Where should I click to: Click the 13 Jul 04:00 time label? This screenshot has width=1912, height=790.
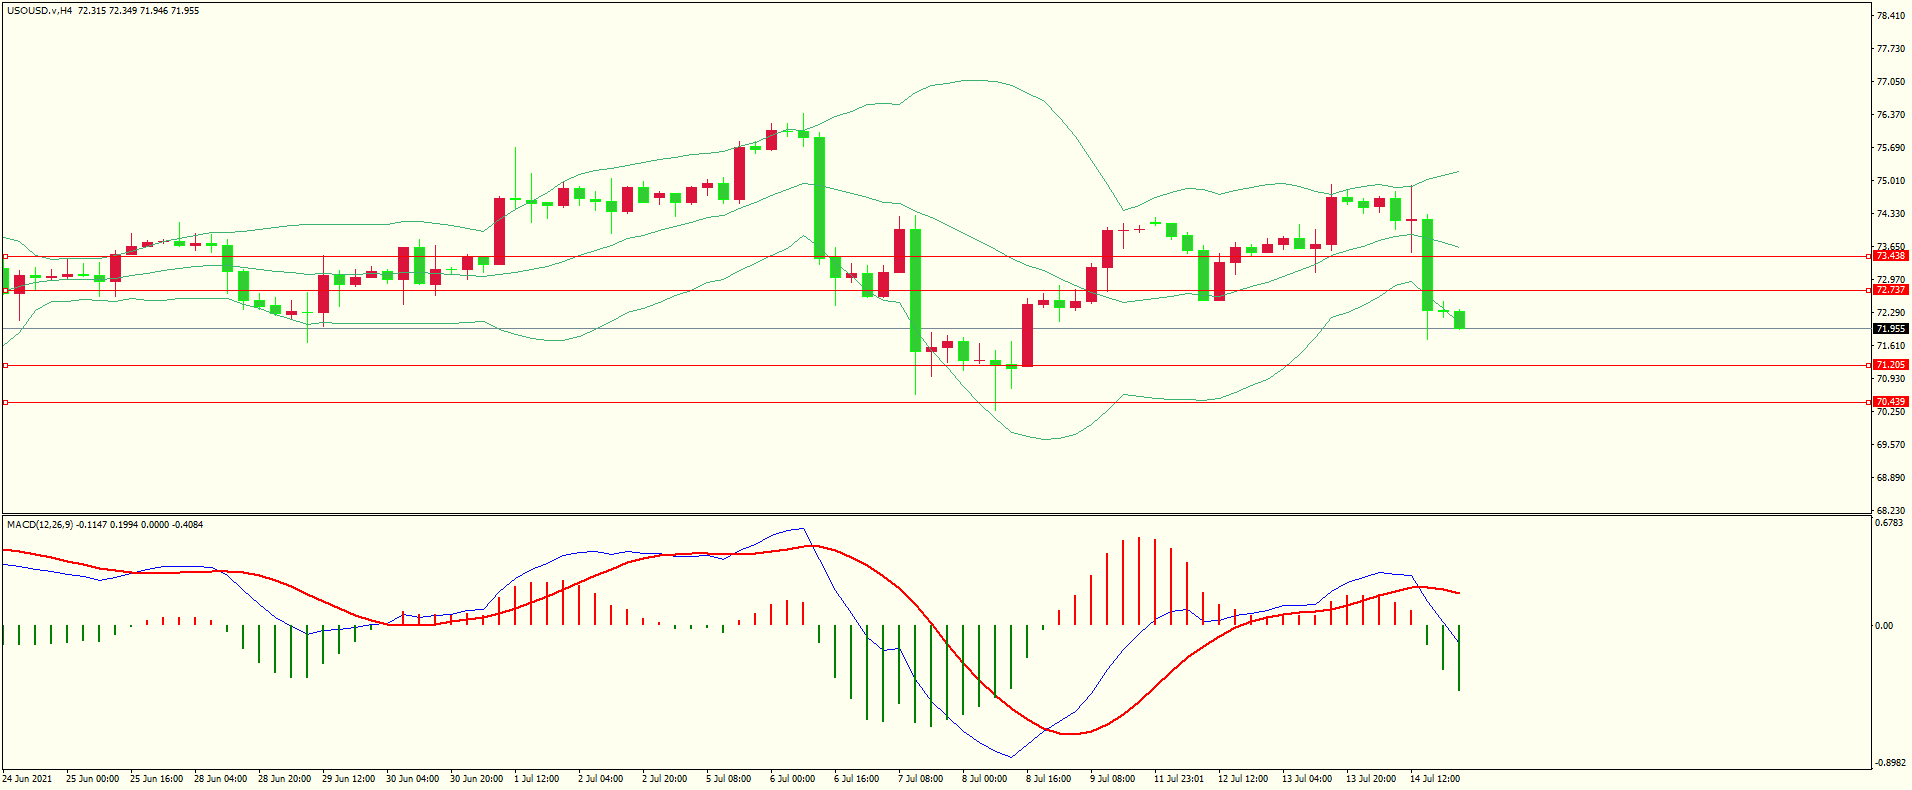pyautogui.click(x=1307, y=779)
